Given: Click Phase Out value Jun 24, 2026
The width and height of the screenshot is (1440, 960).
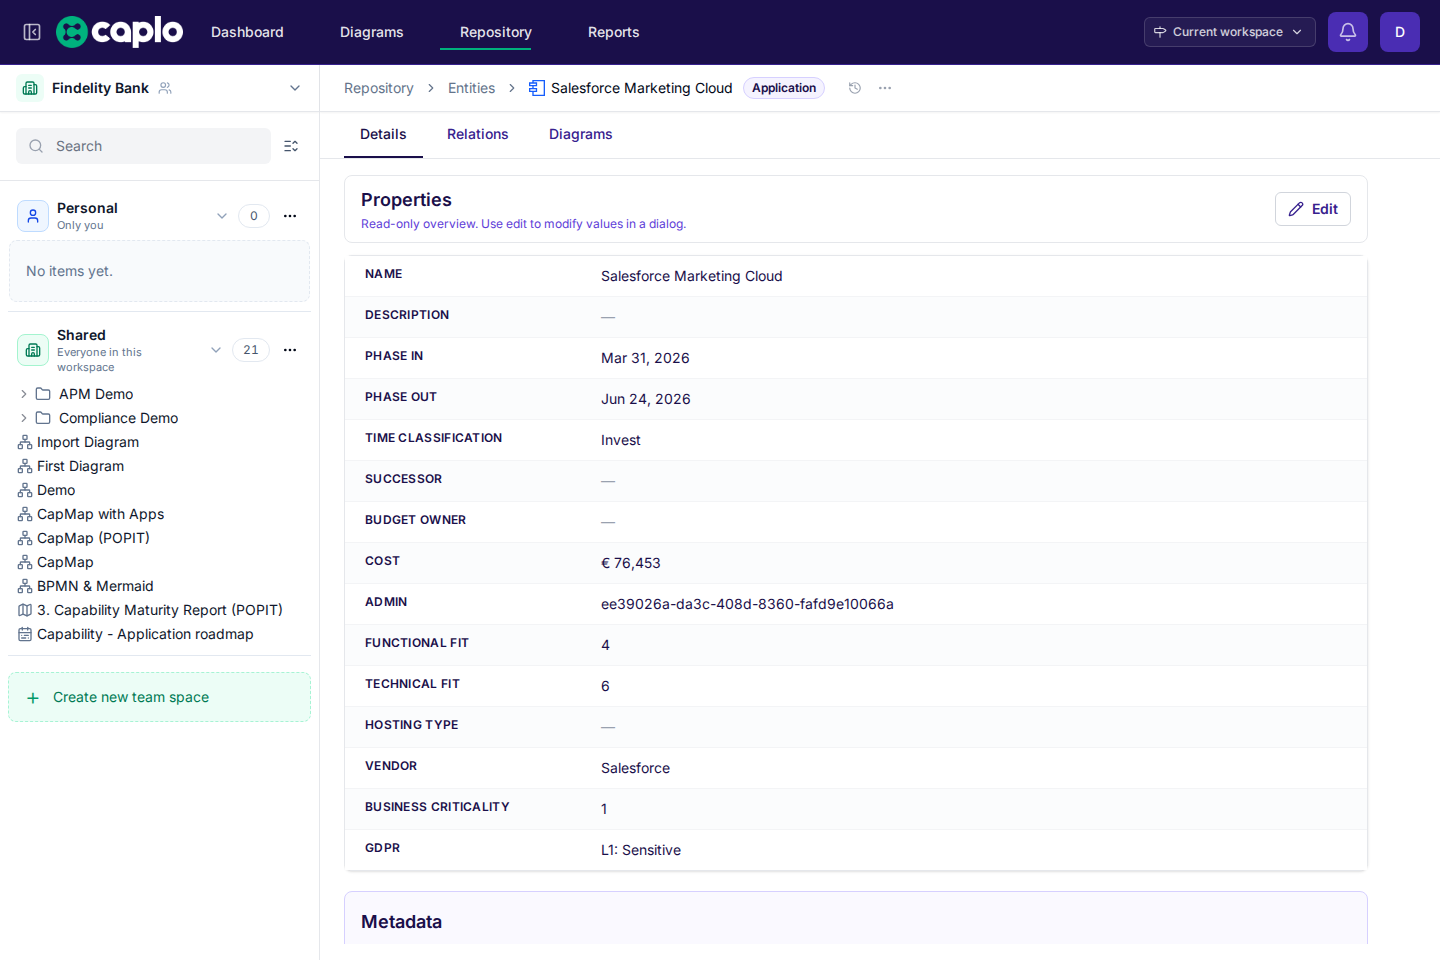Looking at the screenshot, I should pos(646,399).
